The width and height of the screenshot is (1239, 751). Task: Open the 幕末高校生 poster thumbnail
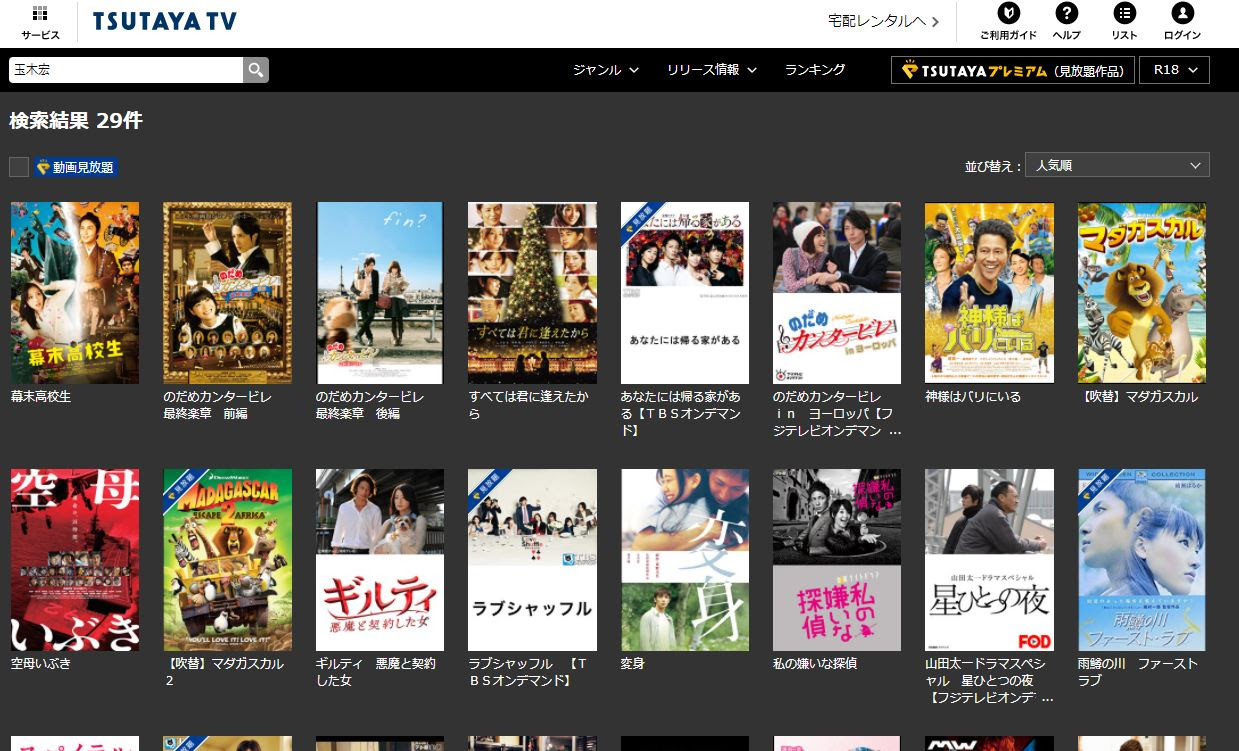click(75, 293)
